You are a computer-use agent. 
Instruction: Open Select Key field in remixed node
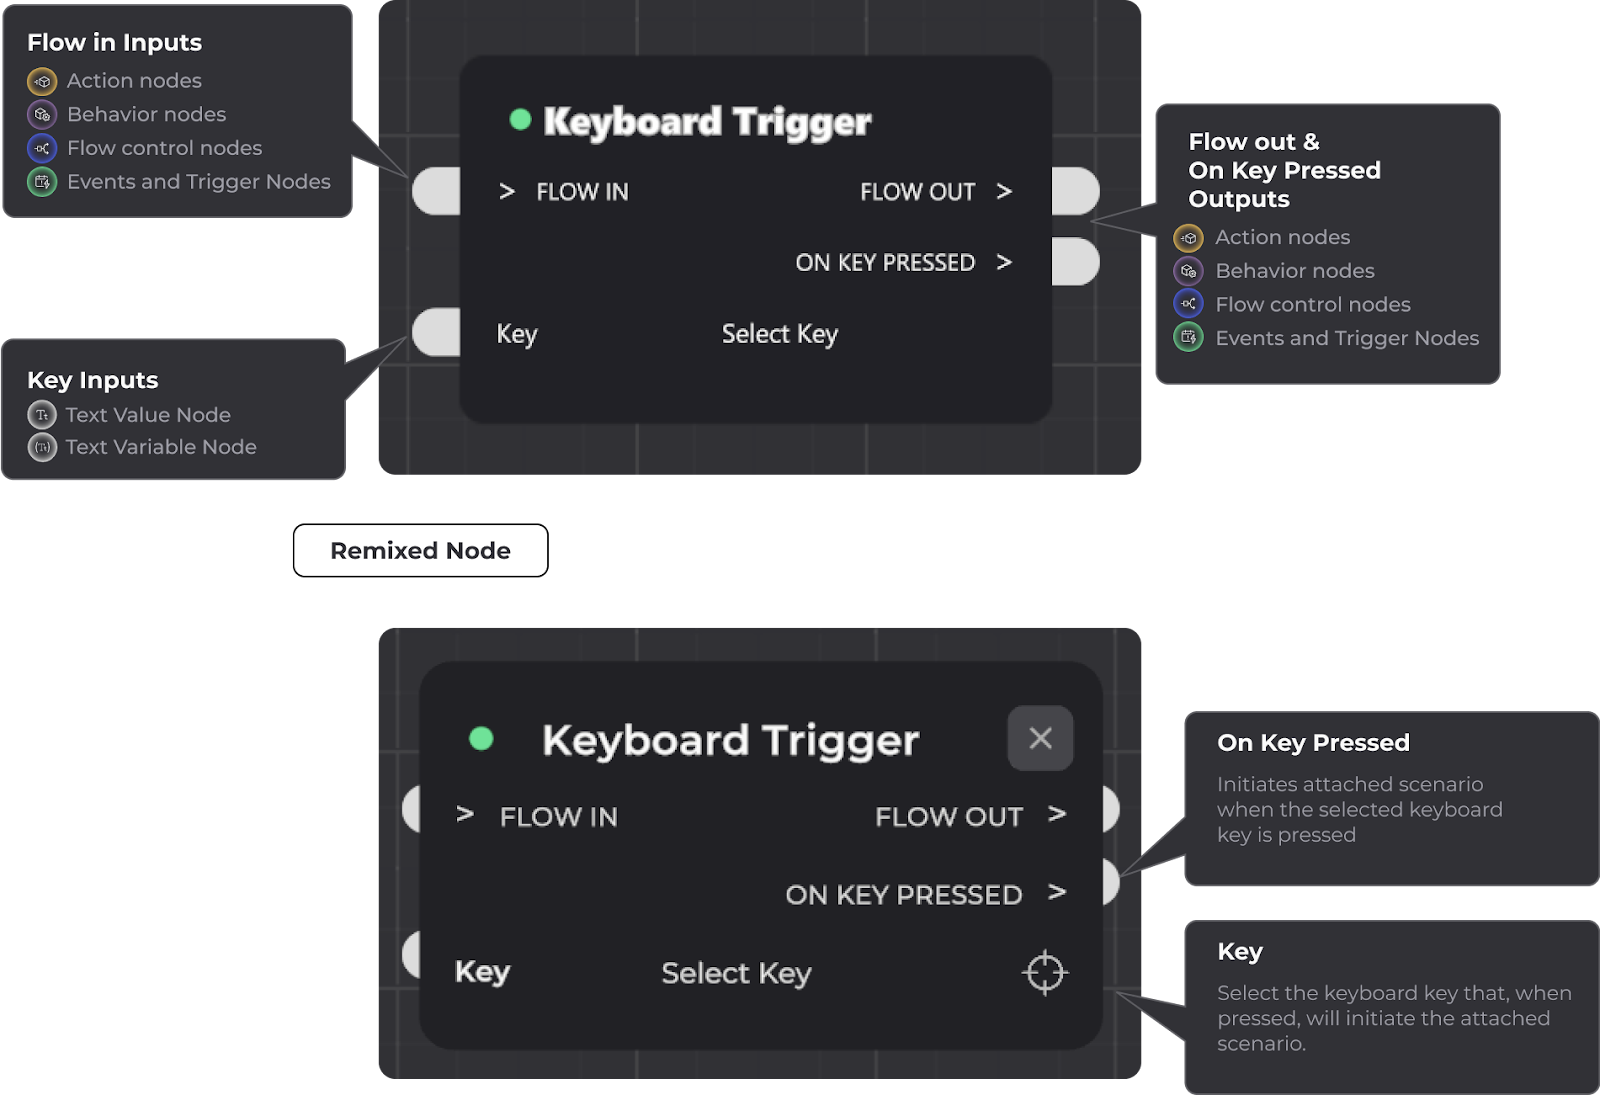(x=736, y=973)
